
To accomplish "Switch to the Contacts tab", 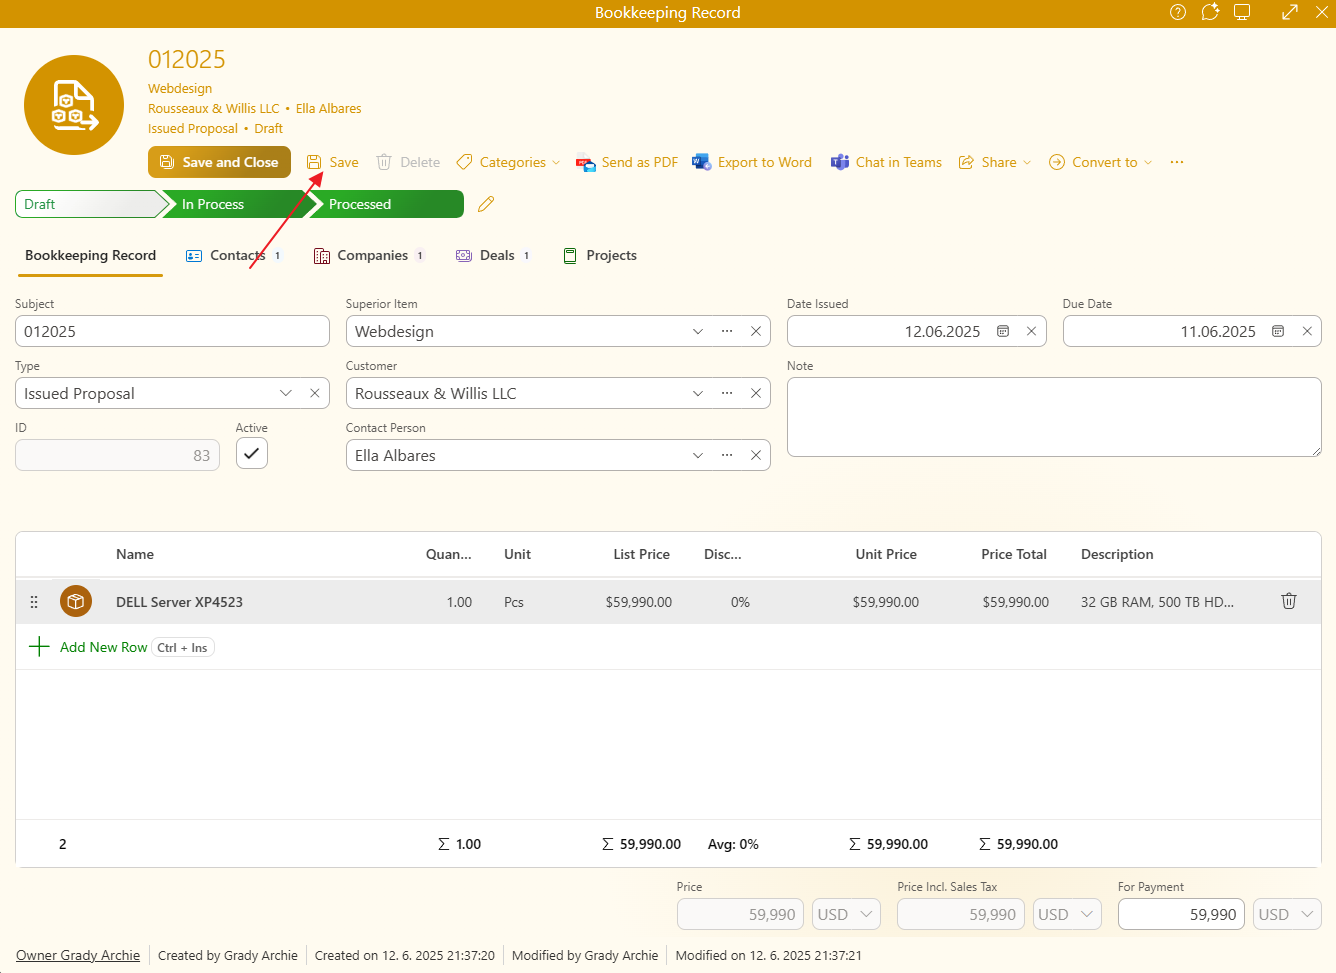I will click(234, 255).
